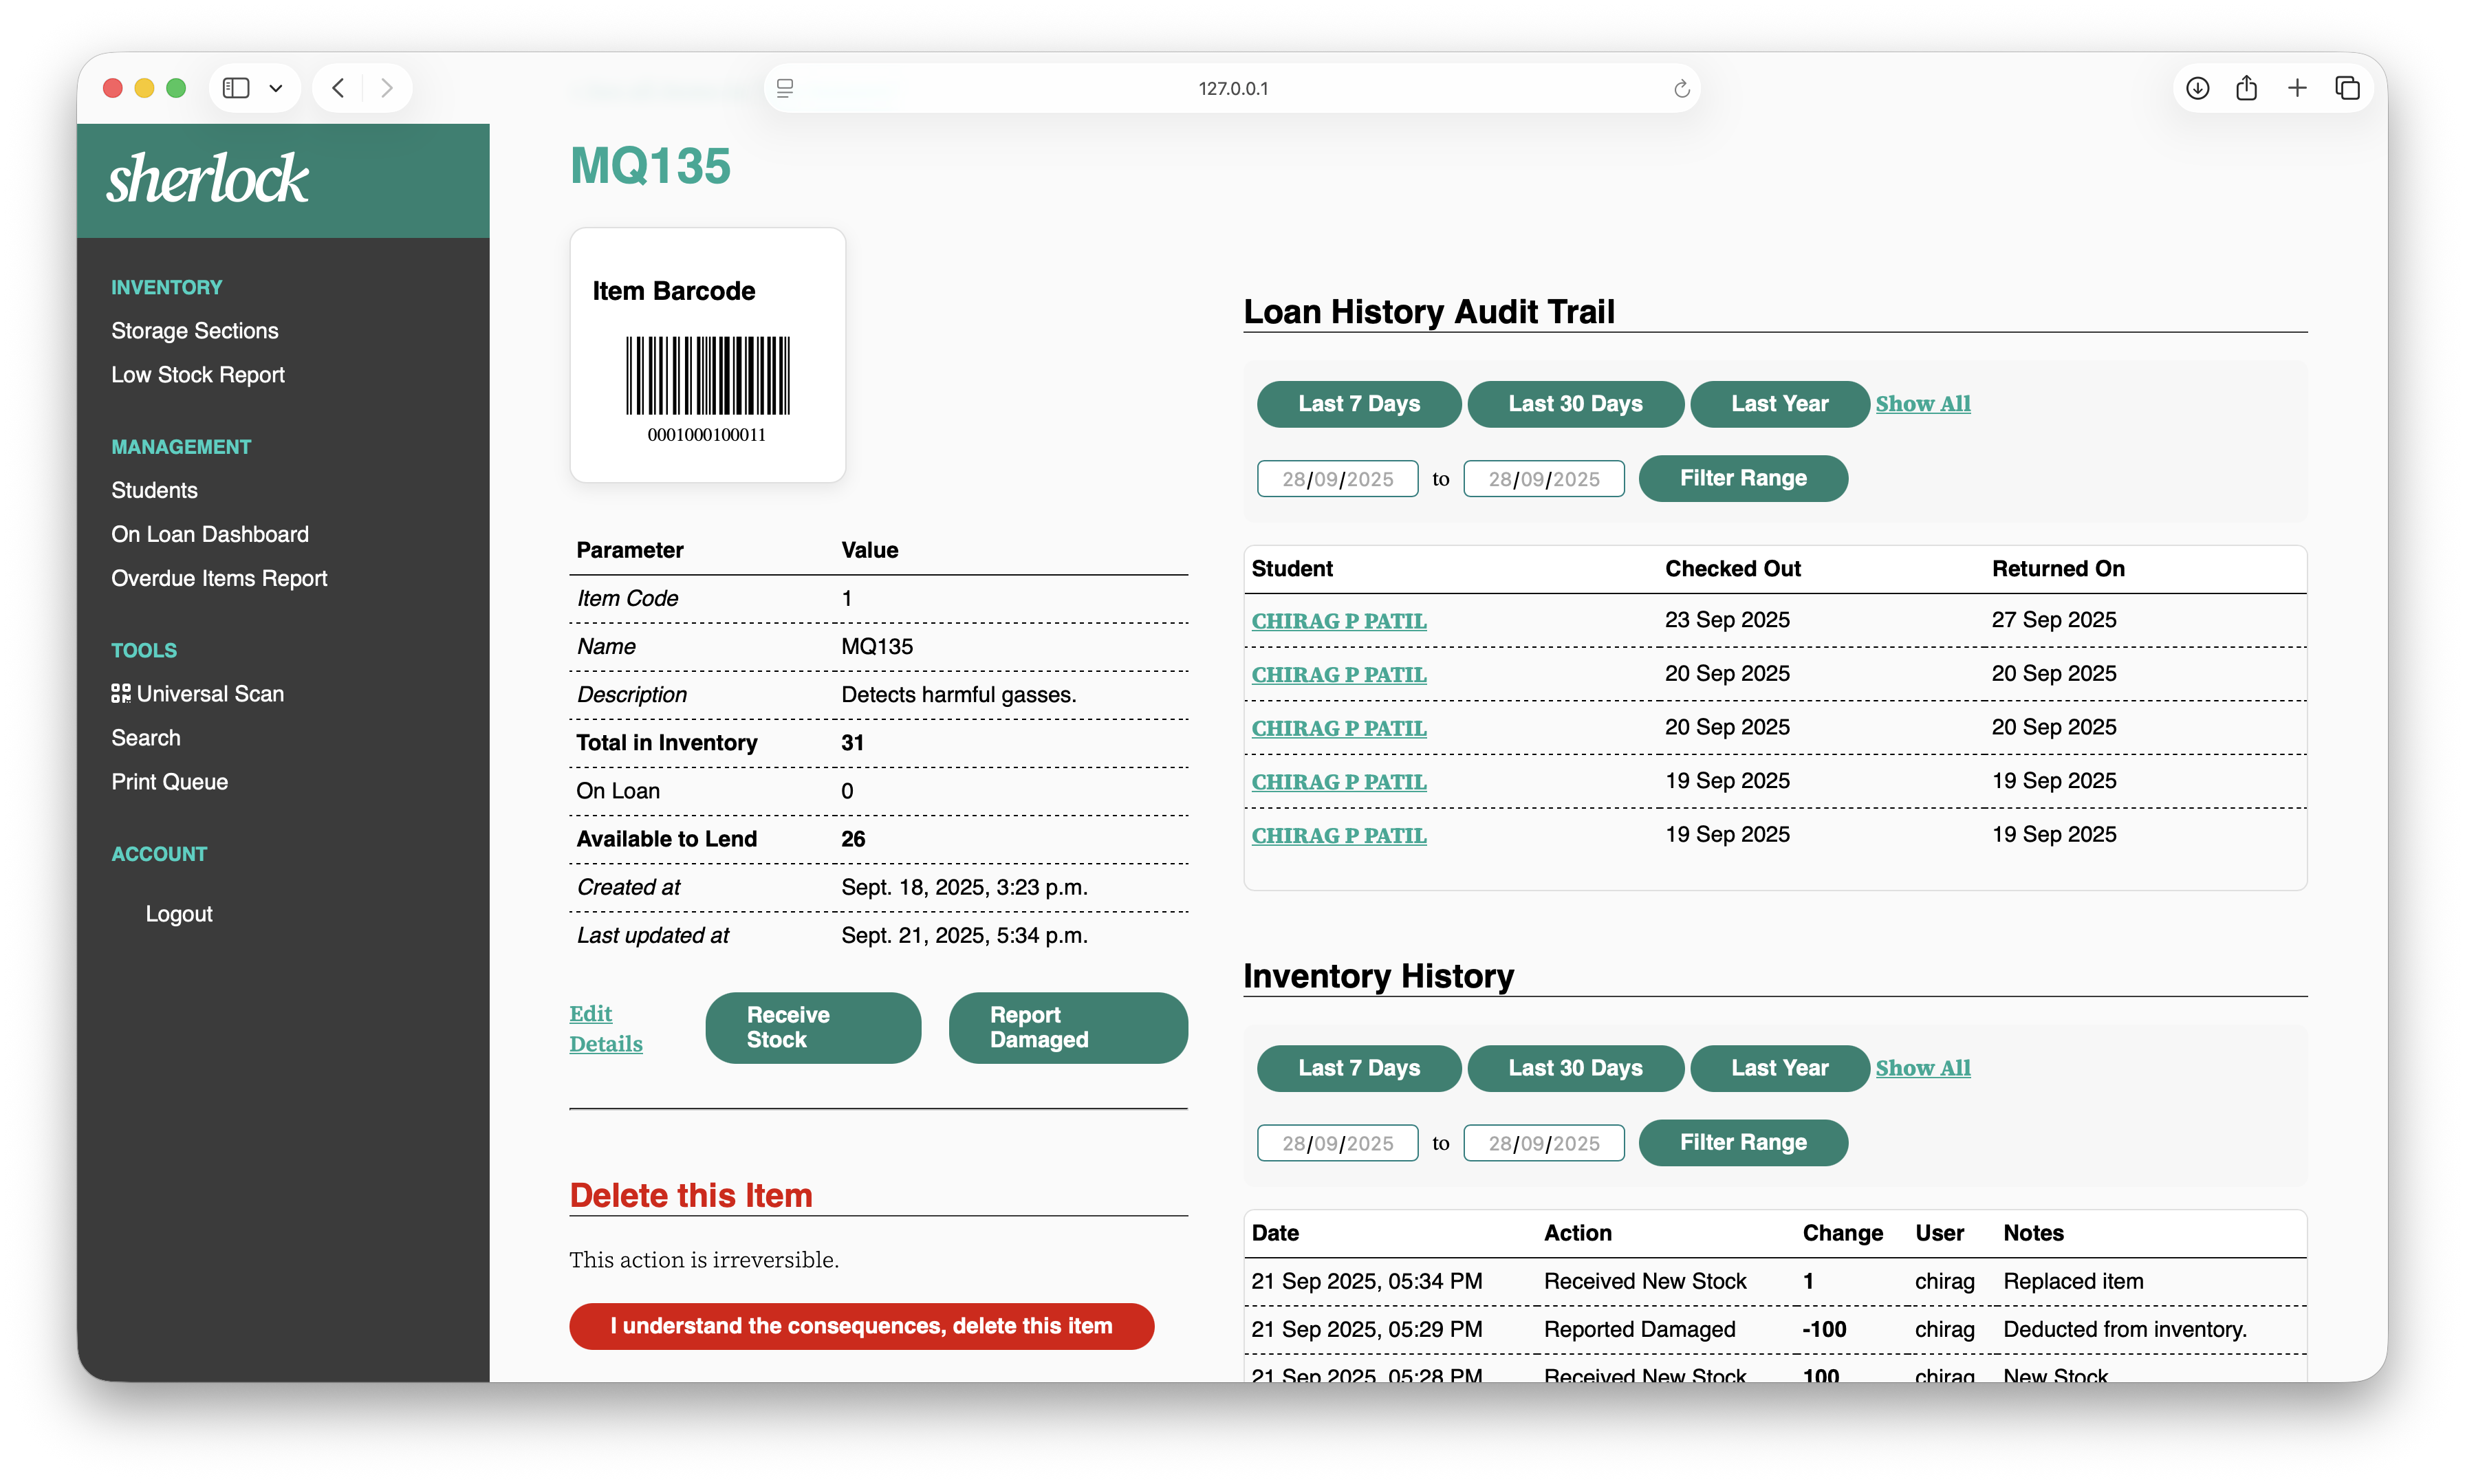
Task: Filter loan history by Last 7 Days
Action: pos(1358,404)
